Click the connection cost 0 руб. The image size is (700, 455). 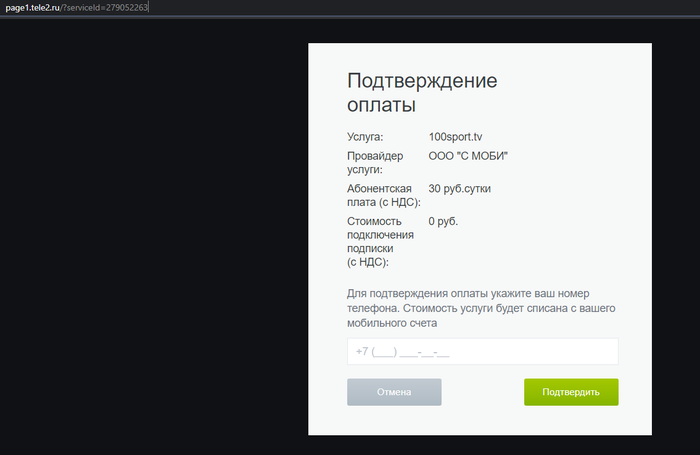coord(443,221)
